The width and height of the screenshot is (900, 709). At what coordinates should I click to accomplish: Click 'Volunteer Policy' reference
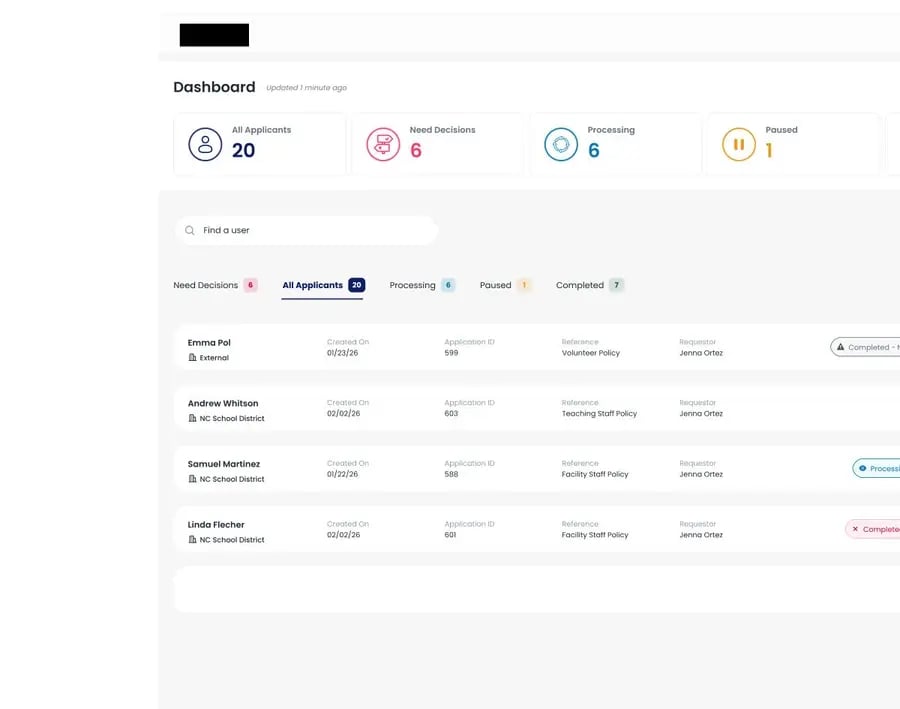591,353
